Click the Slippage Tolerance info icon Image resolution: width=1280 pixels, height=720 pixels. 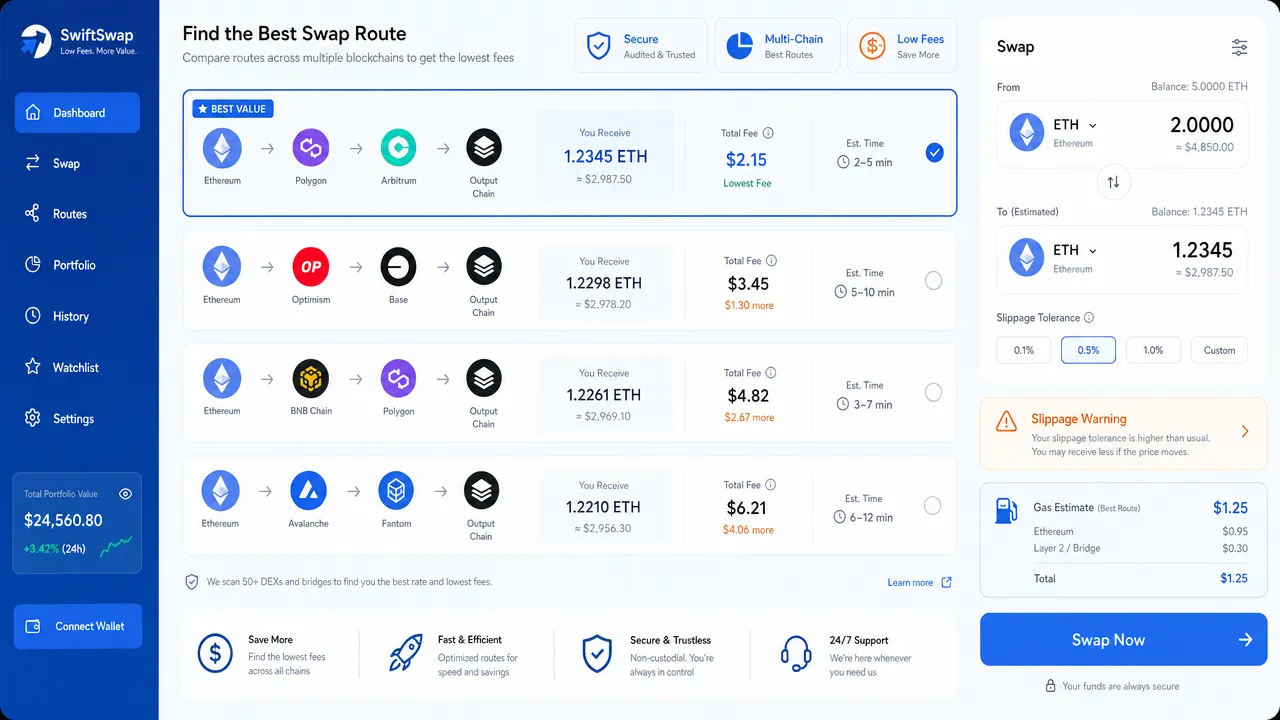tap(1089, 318)
